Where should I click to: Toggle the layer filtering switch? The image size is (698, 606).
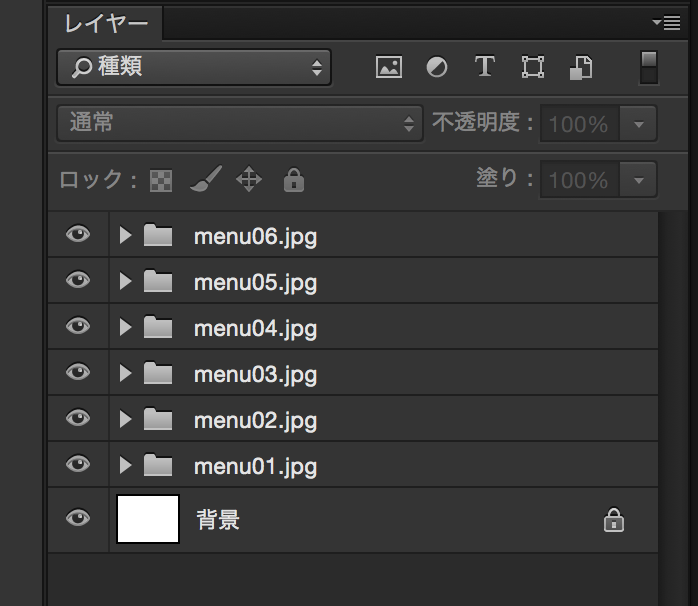click(649, 67)
